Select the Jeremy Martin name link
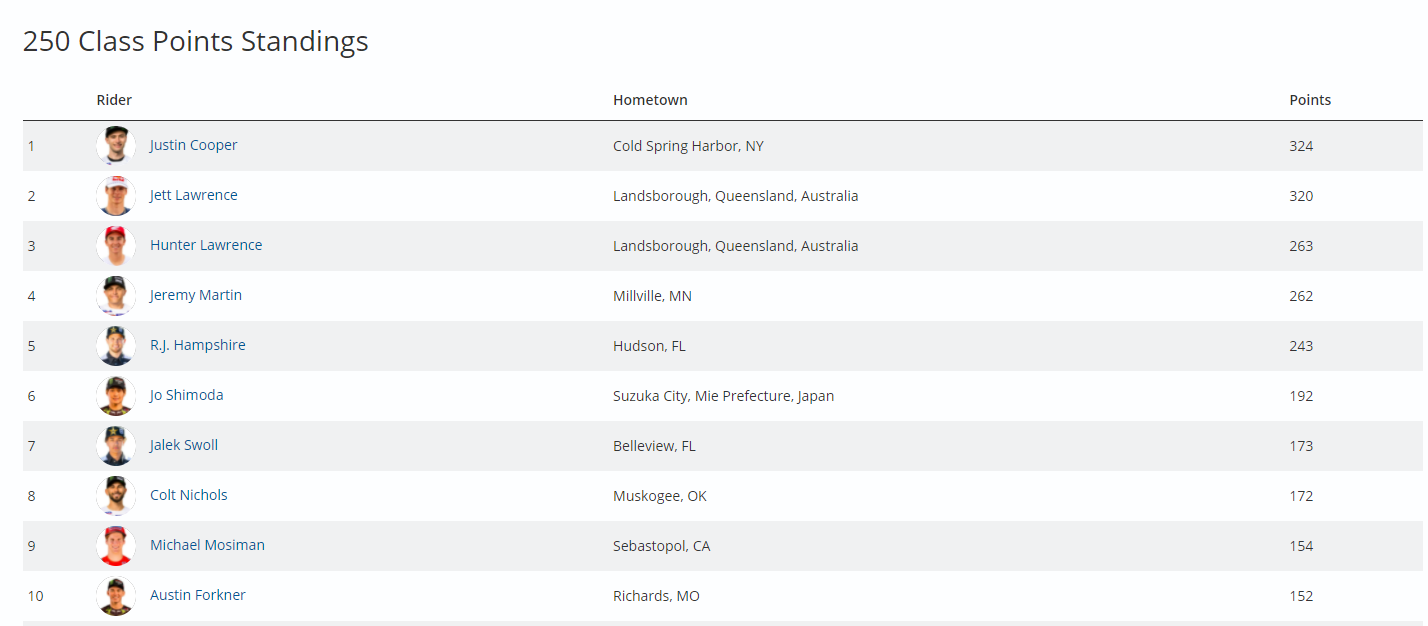 pos(196,295)
